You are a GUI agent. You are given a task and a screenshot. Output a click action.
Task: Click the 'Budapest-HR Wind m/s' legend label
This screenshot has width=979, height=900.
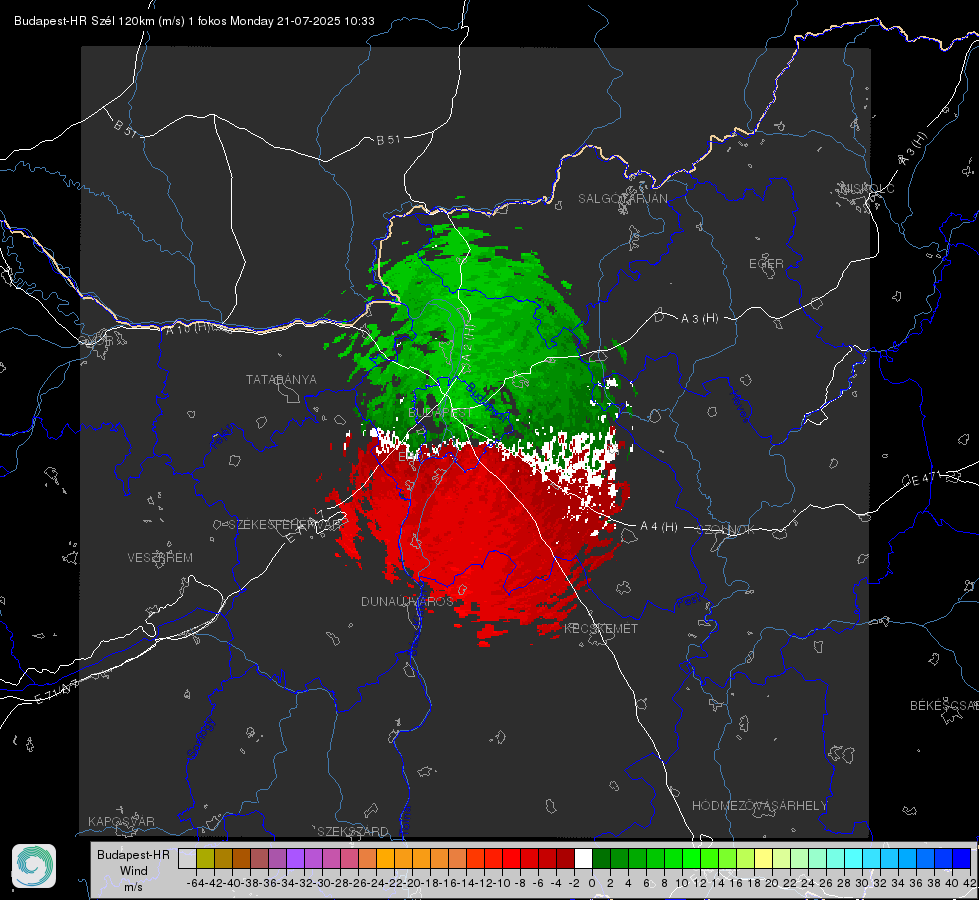pos(133,871)
